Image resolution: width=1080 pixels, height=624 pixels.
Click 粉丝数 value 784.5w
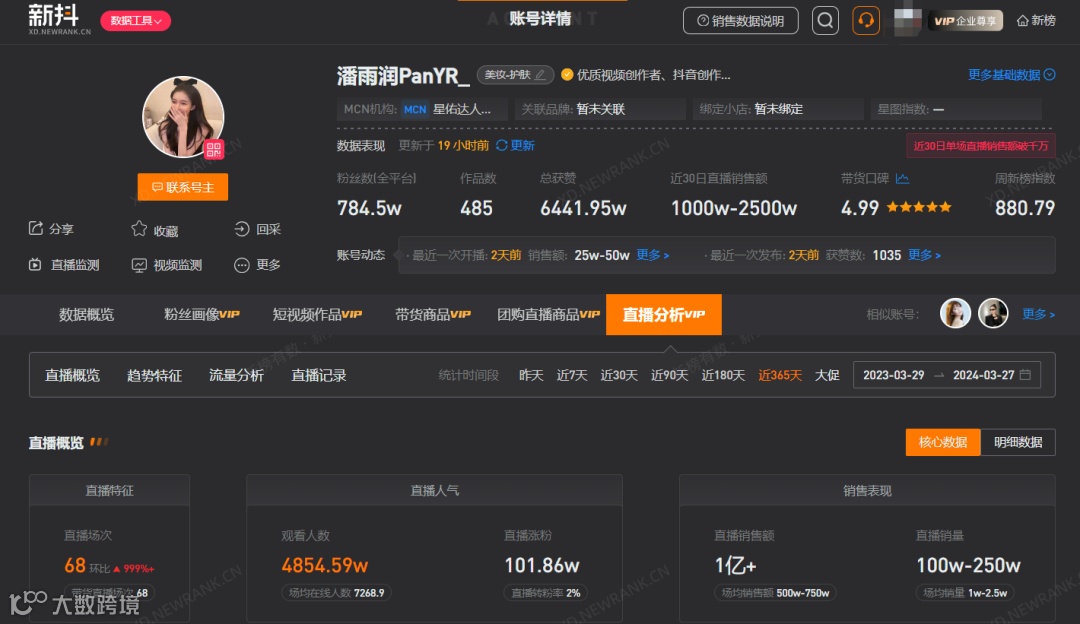click(369, 208)
